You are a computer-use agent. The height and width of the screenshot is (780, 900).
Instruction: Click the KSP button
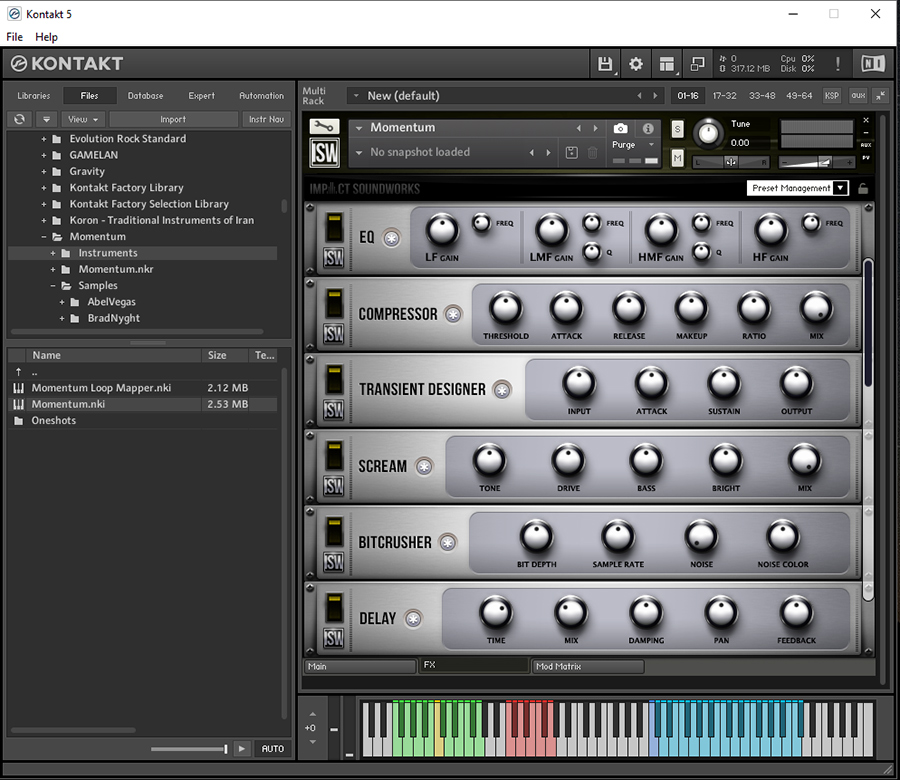832,96
